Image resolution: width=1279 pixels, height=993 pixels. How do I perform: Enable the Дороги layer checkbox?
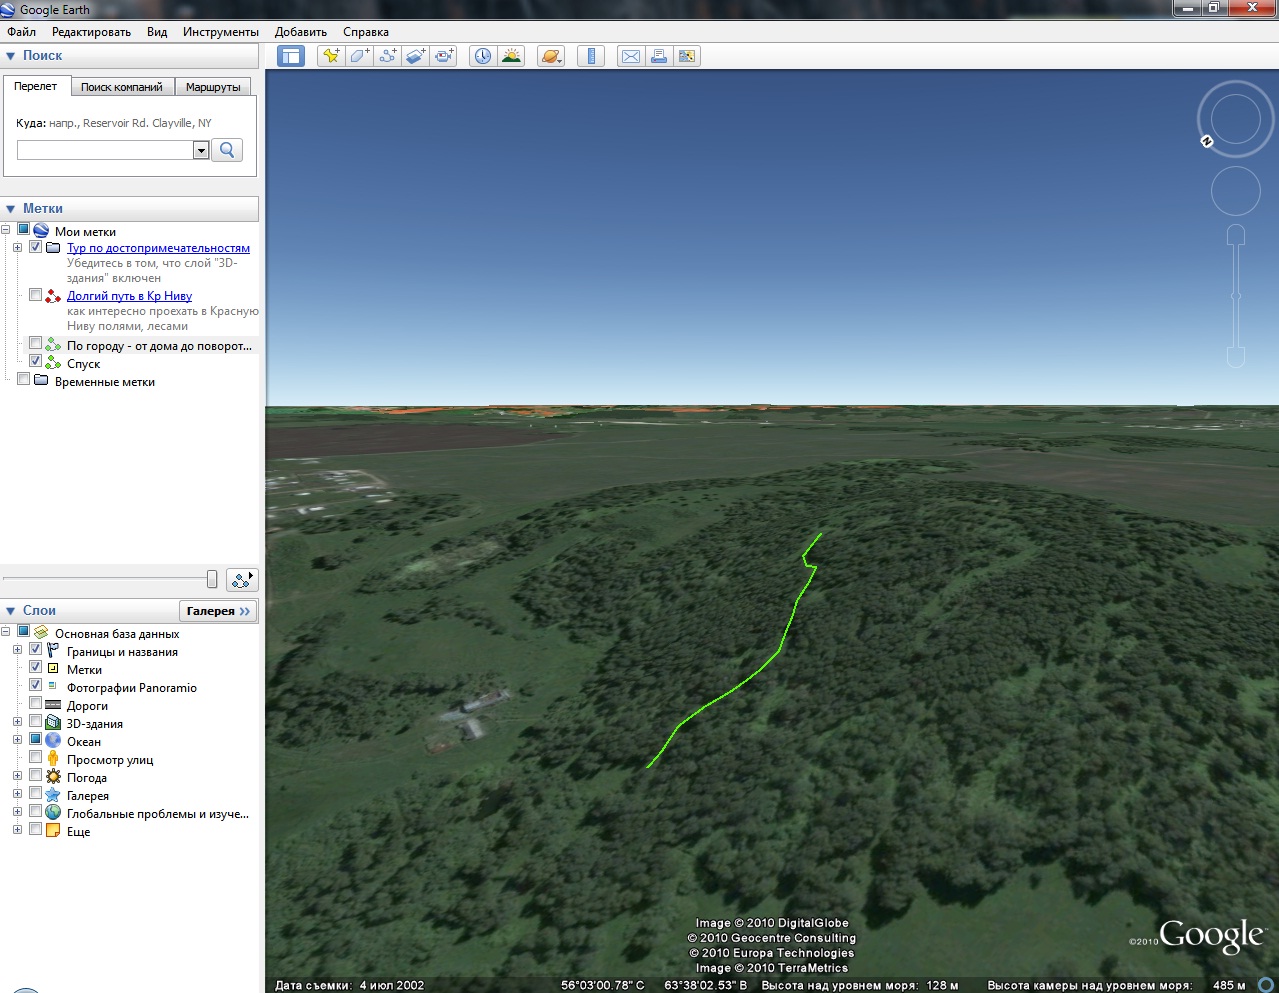click(x=36, y=703)
